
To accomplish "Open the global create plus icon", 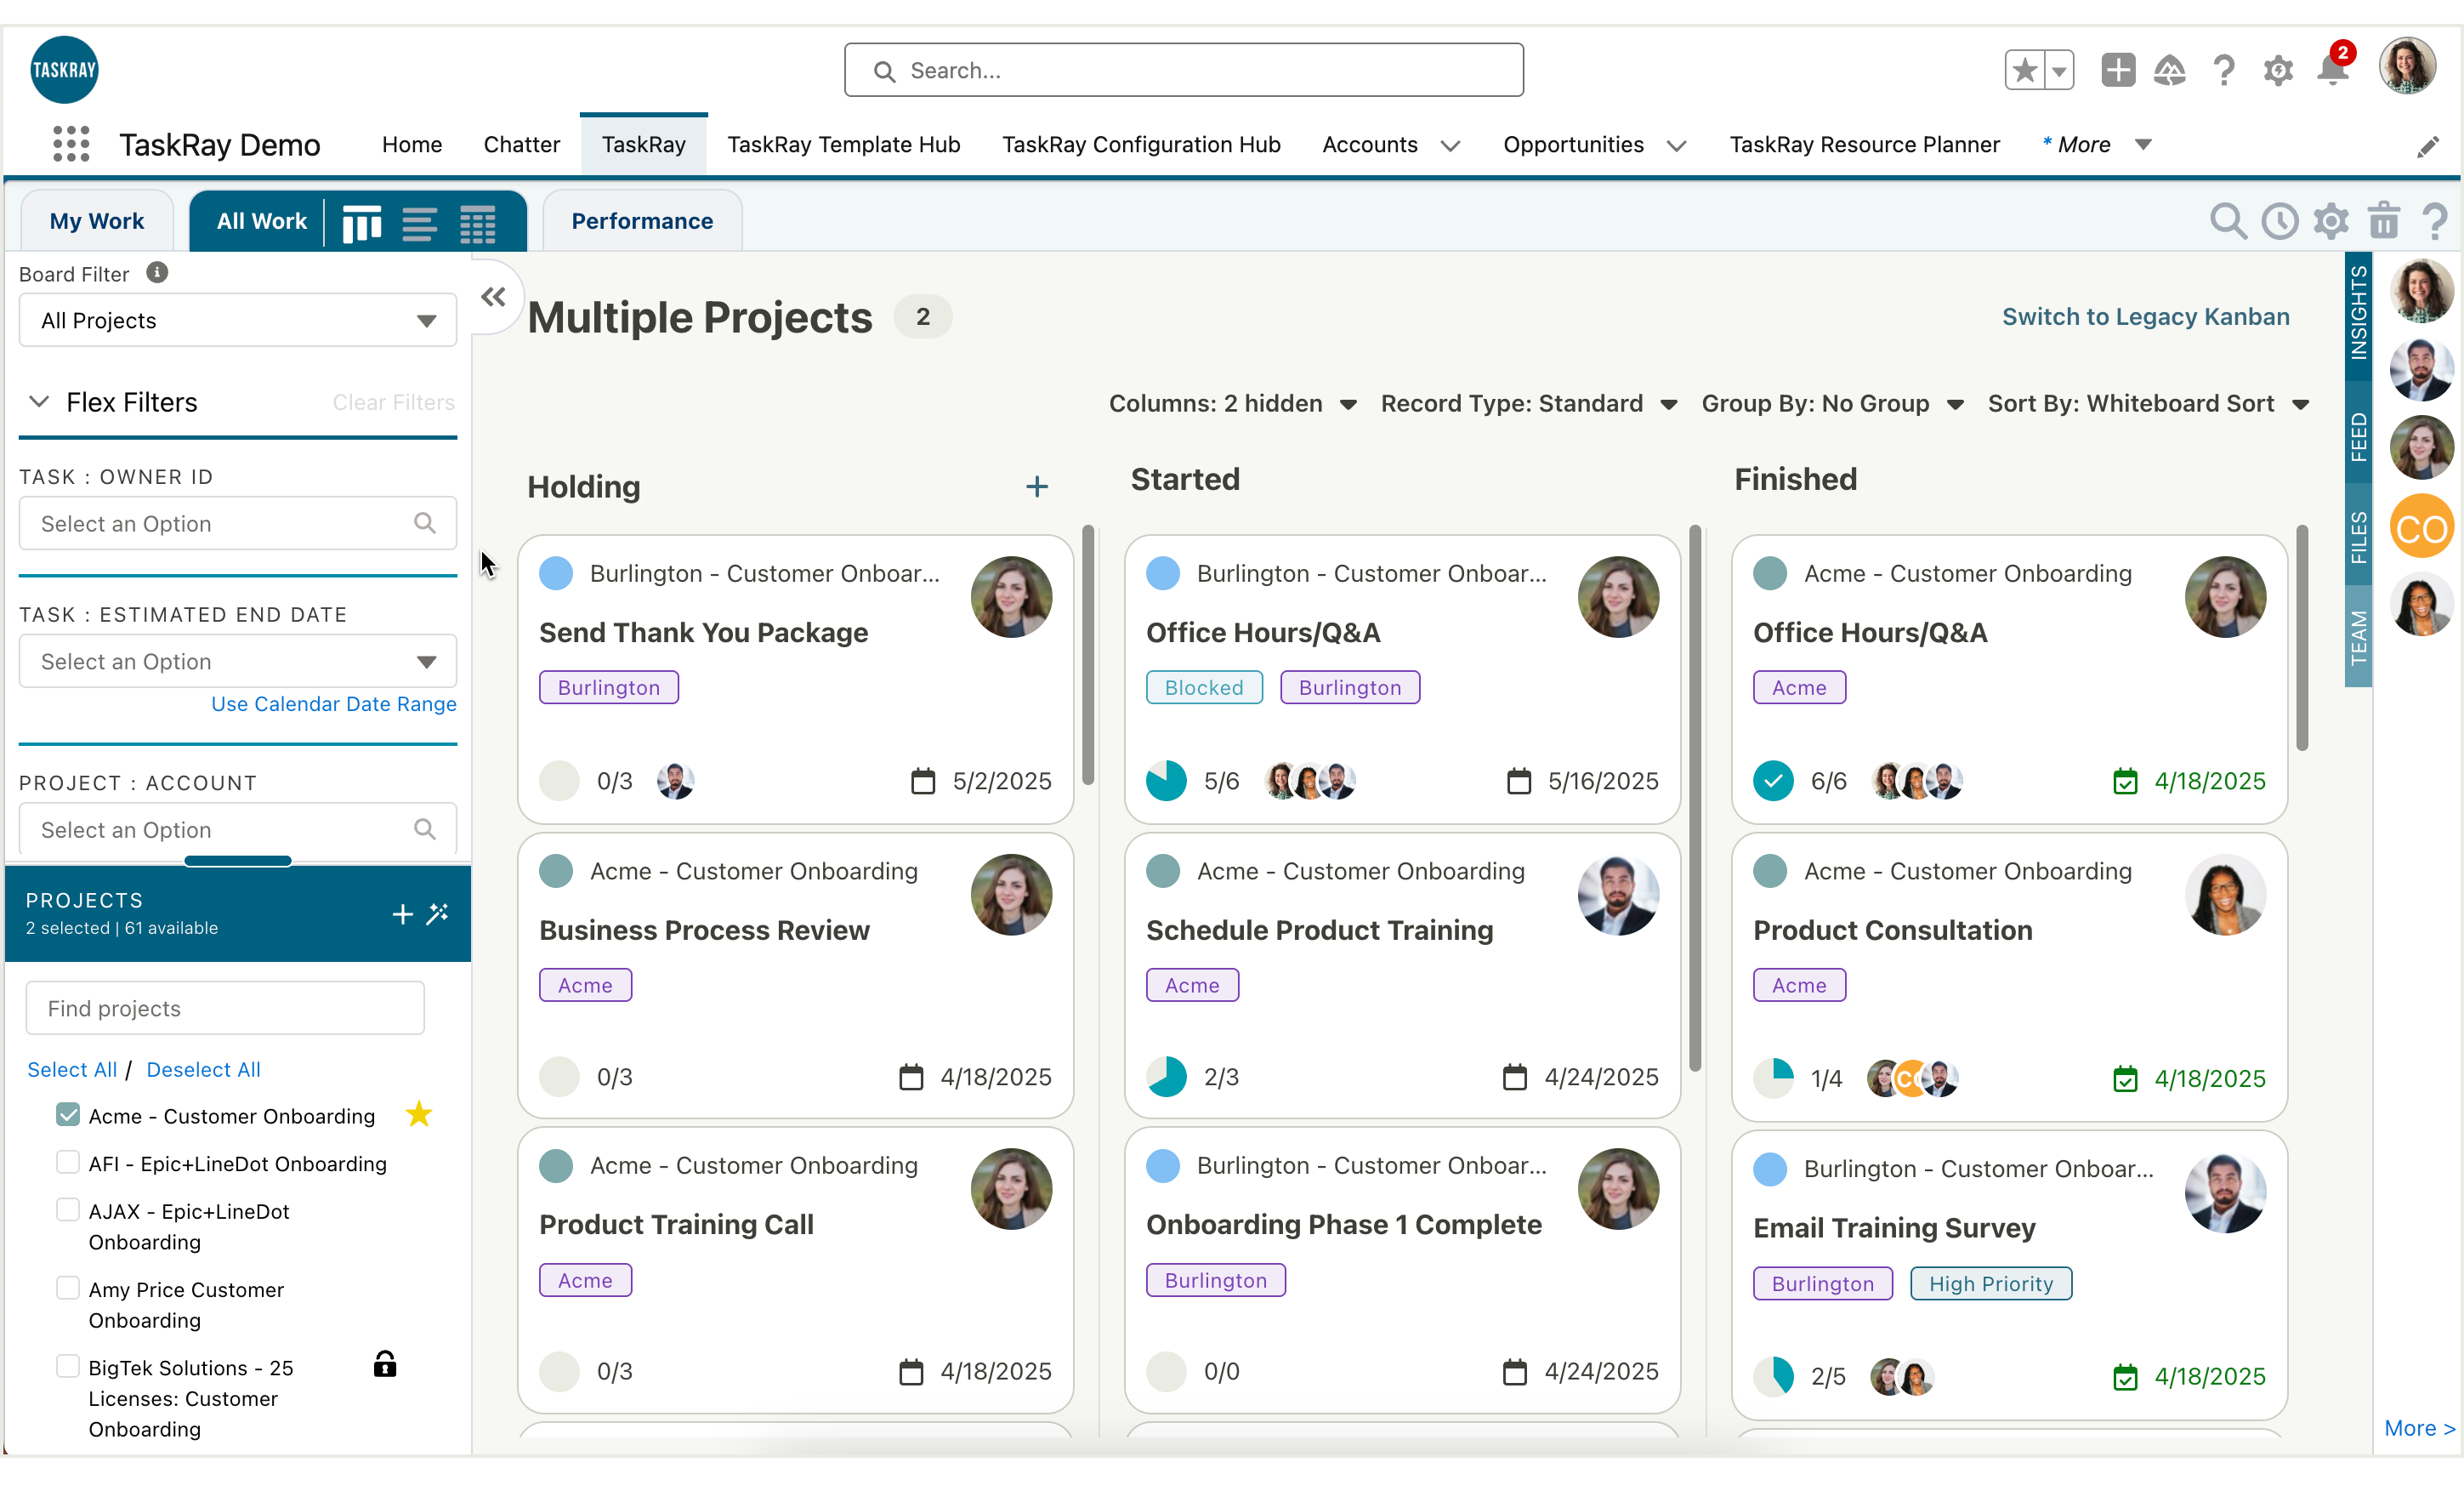I will [2118, 70].
